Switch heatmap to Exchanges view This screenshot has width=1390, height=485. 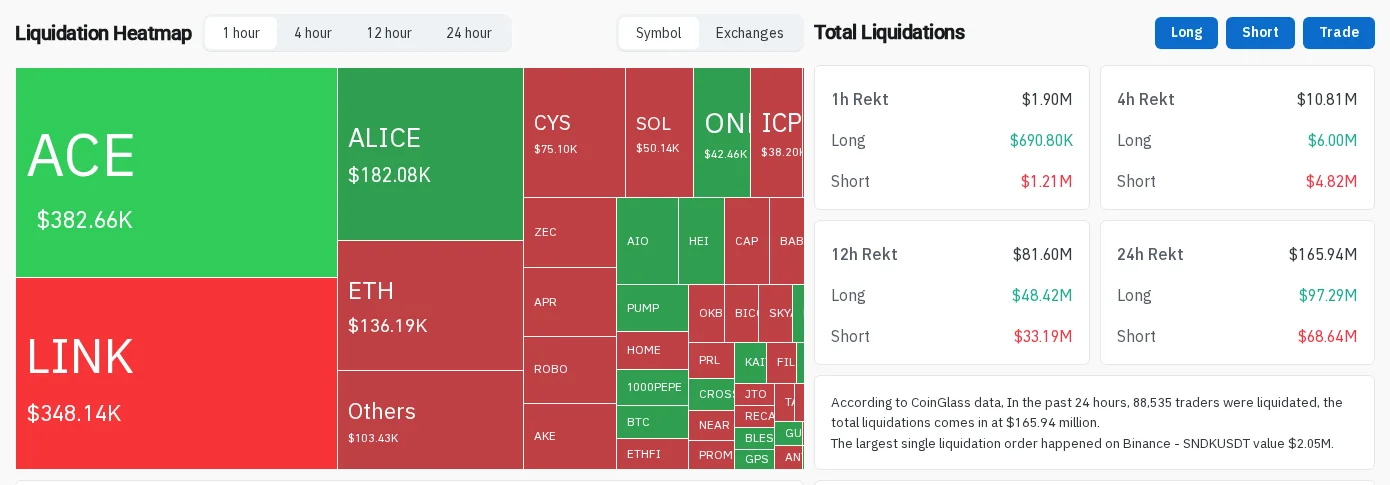[x=750, y=33]
